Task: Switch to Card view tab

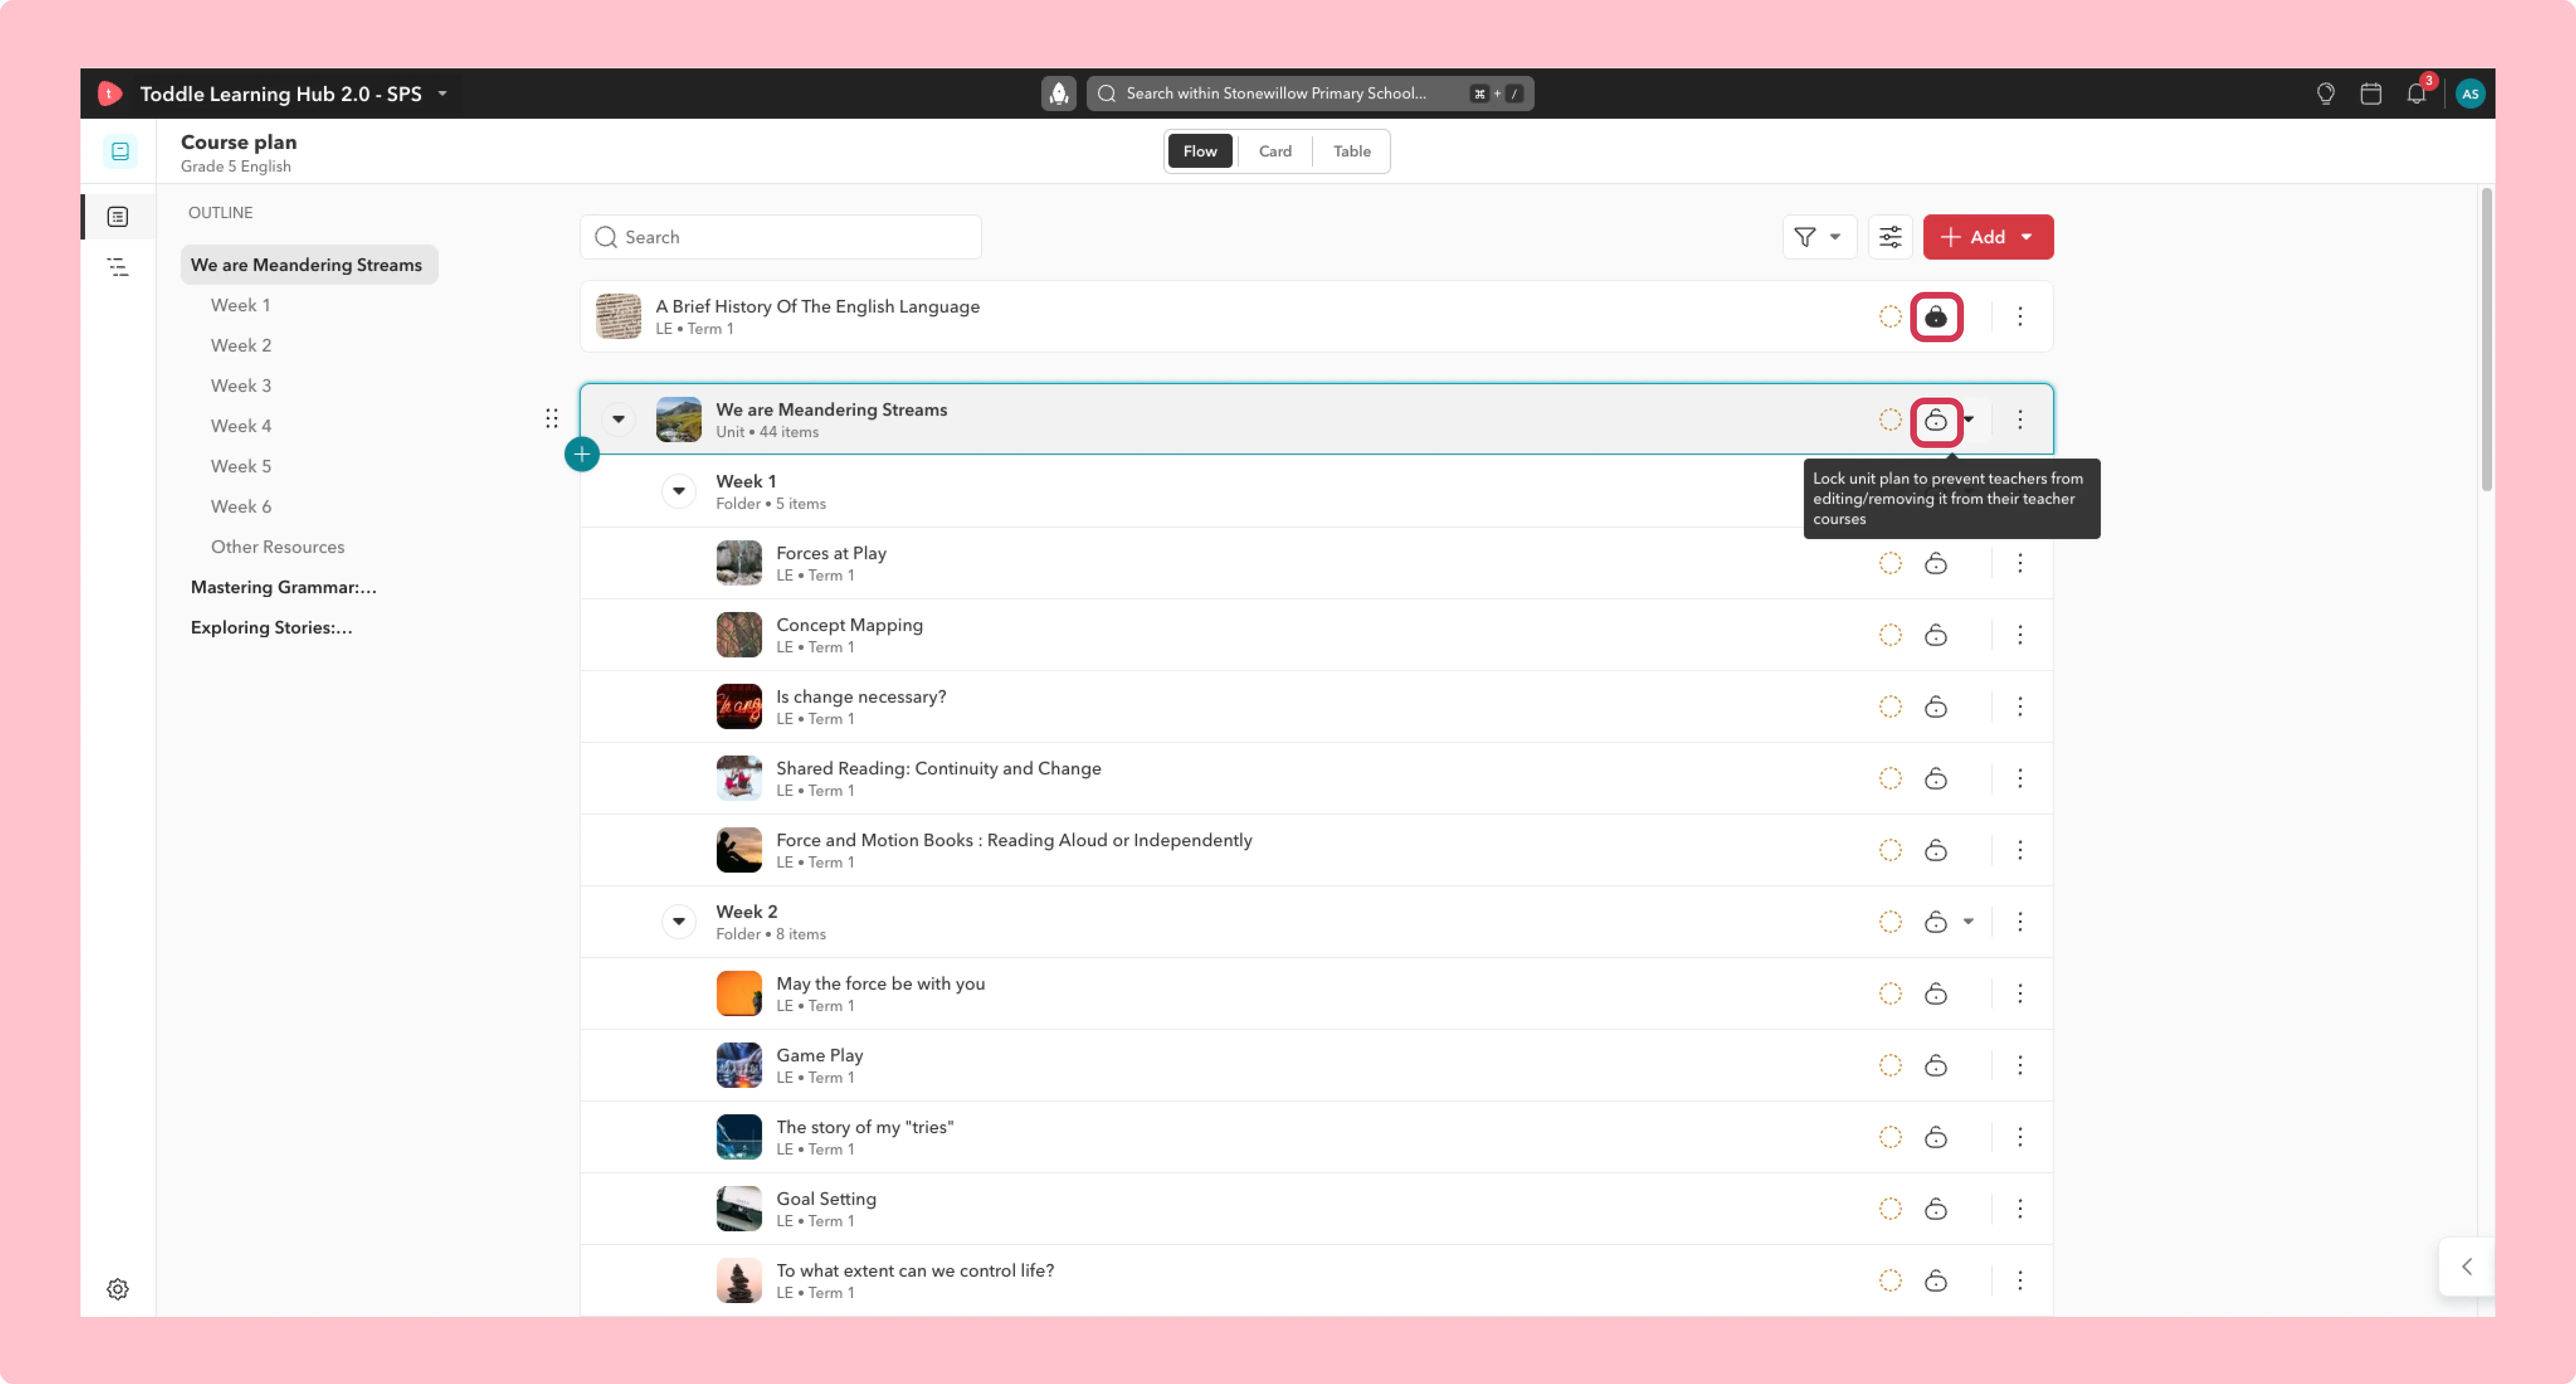Action: [x=1275, y=151]
